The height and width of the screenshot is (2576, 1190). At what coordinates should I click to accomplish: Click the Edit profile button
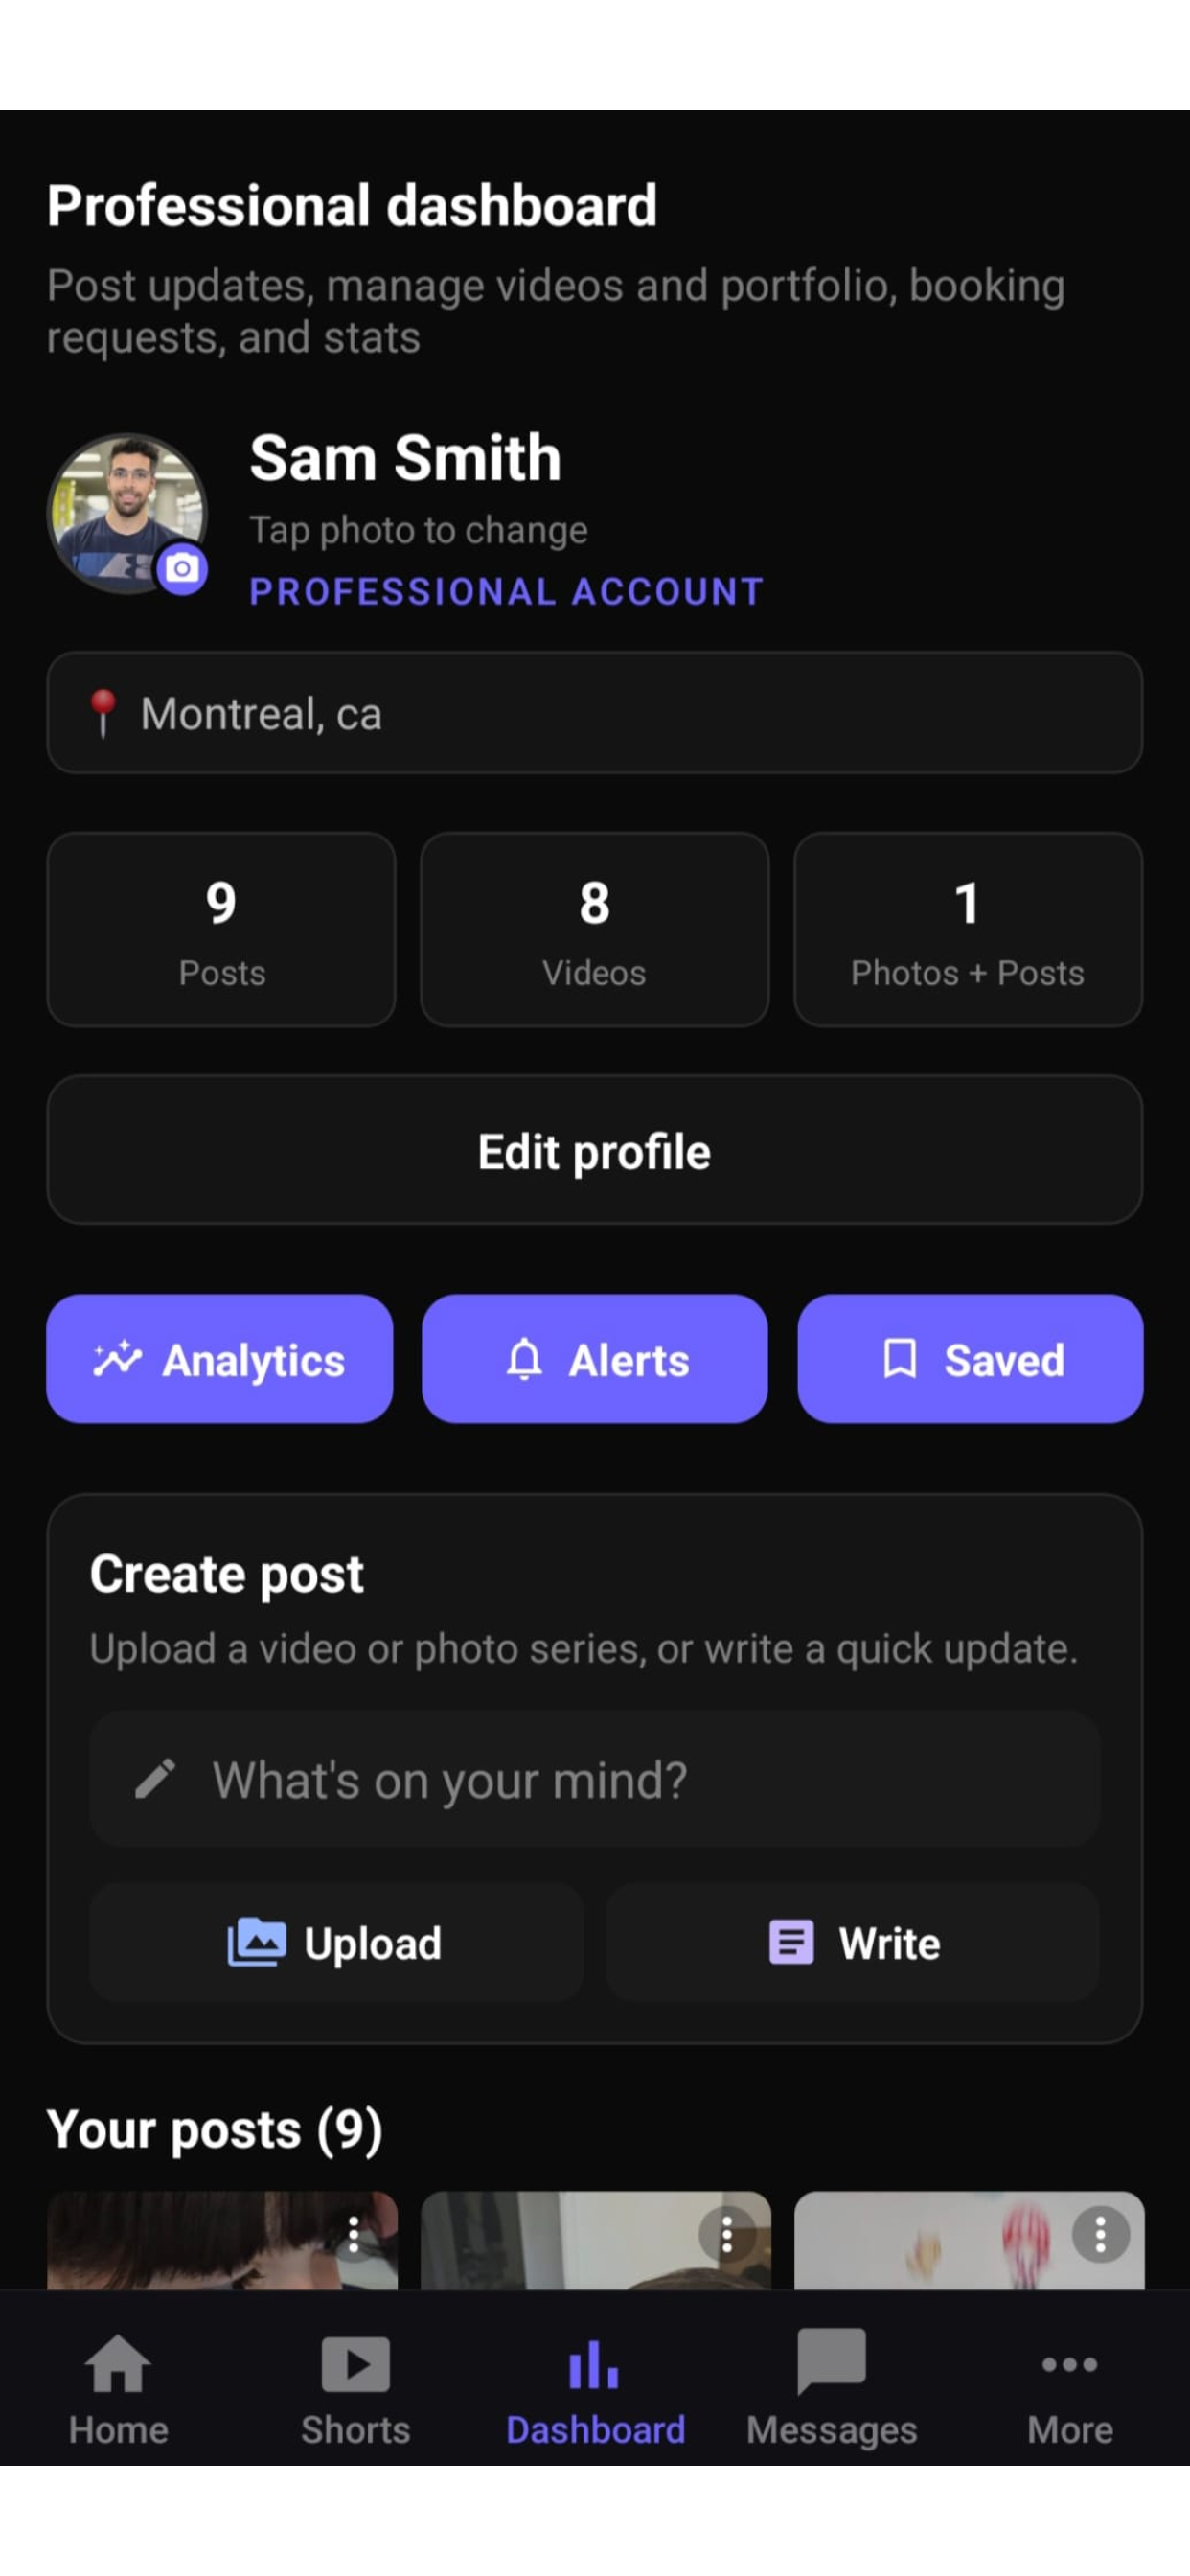tap(595, 1151)
